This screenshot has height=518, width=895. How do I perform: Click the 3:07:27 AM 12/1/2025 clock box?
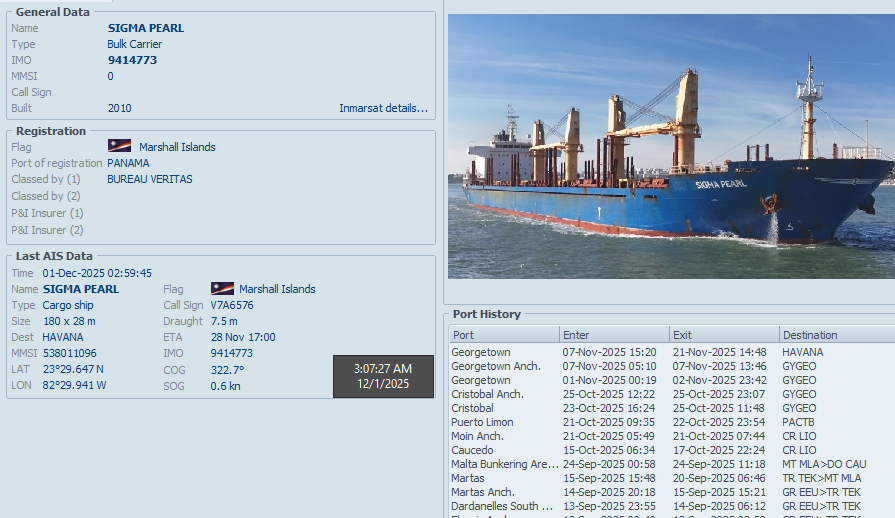pos(383,376)
